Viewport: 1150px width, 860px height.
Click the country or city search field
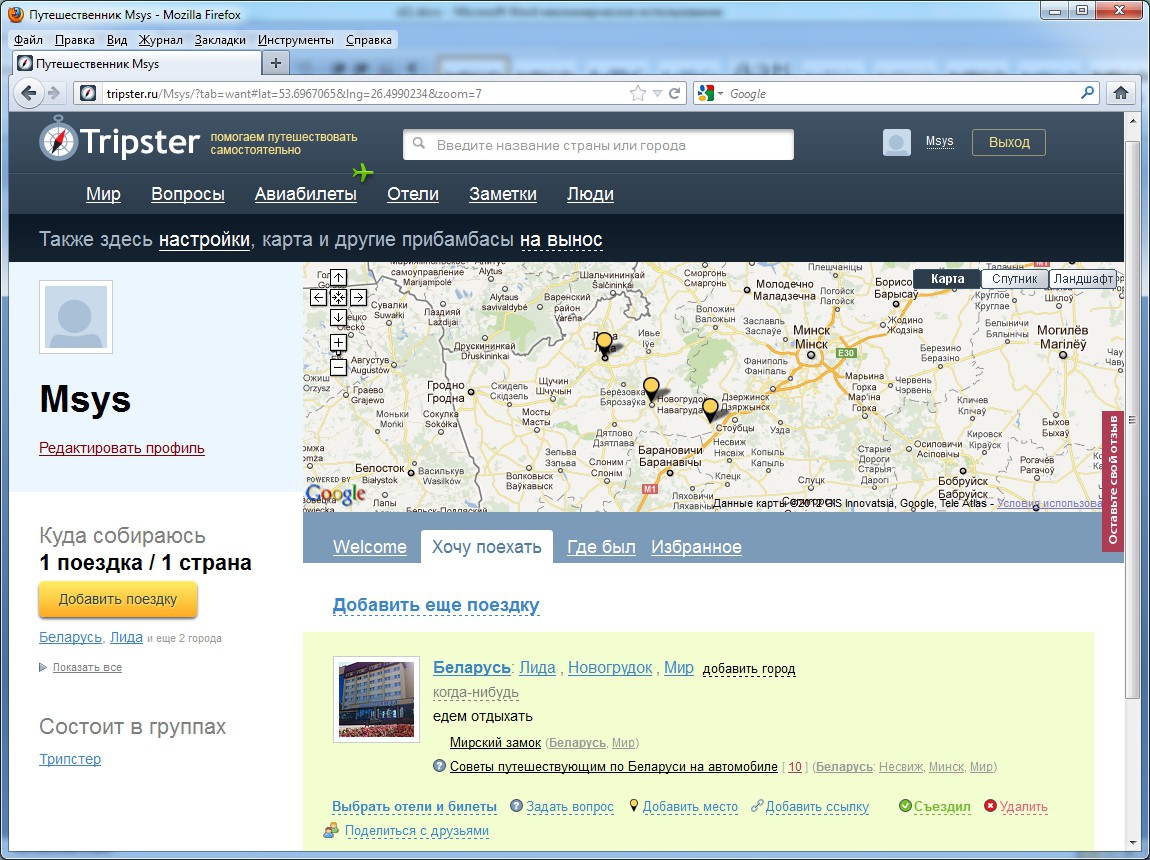coord(598,145)
